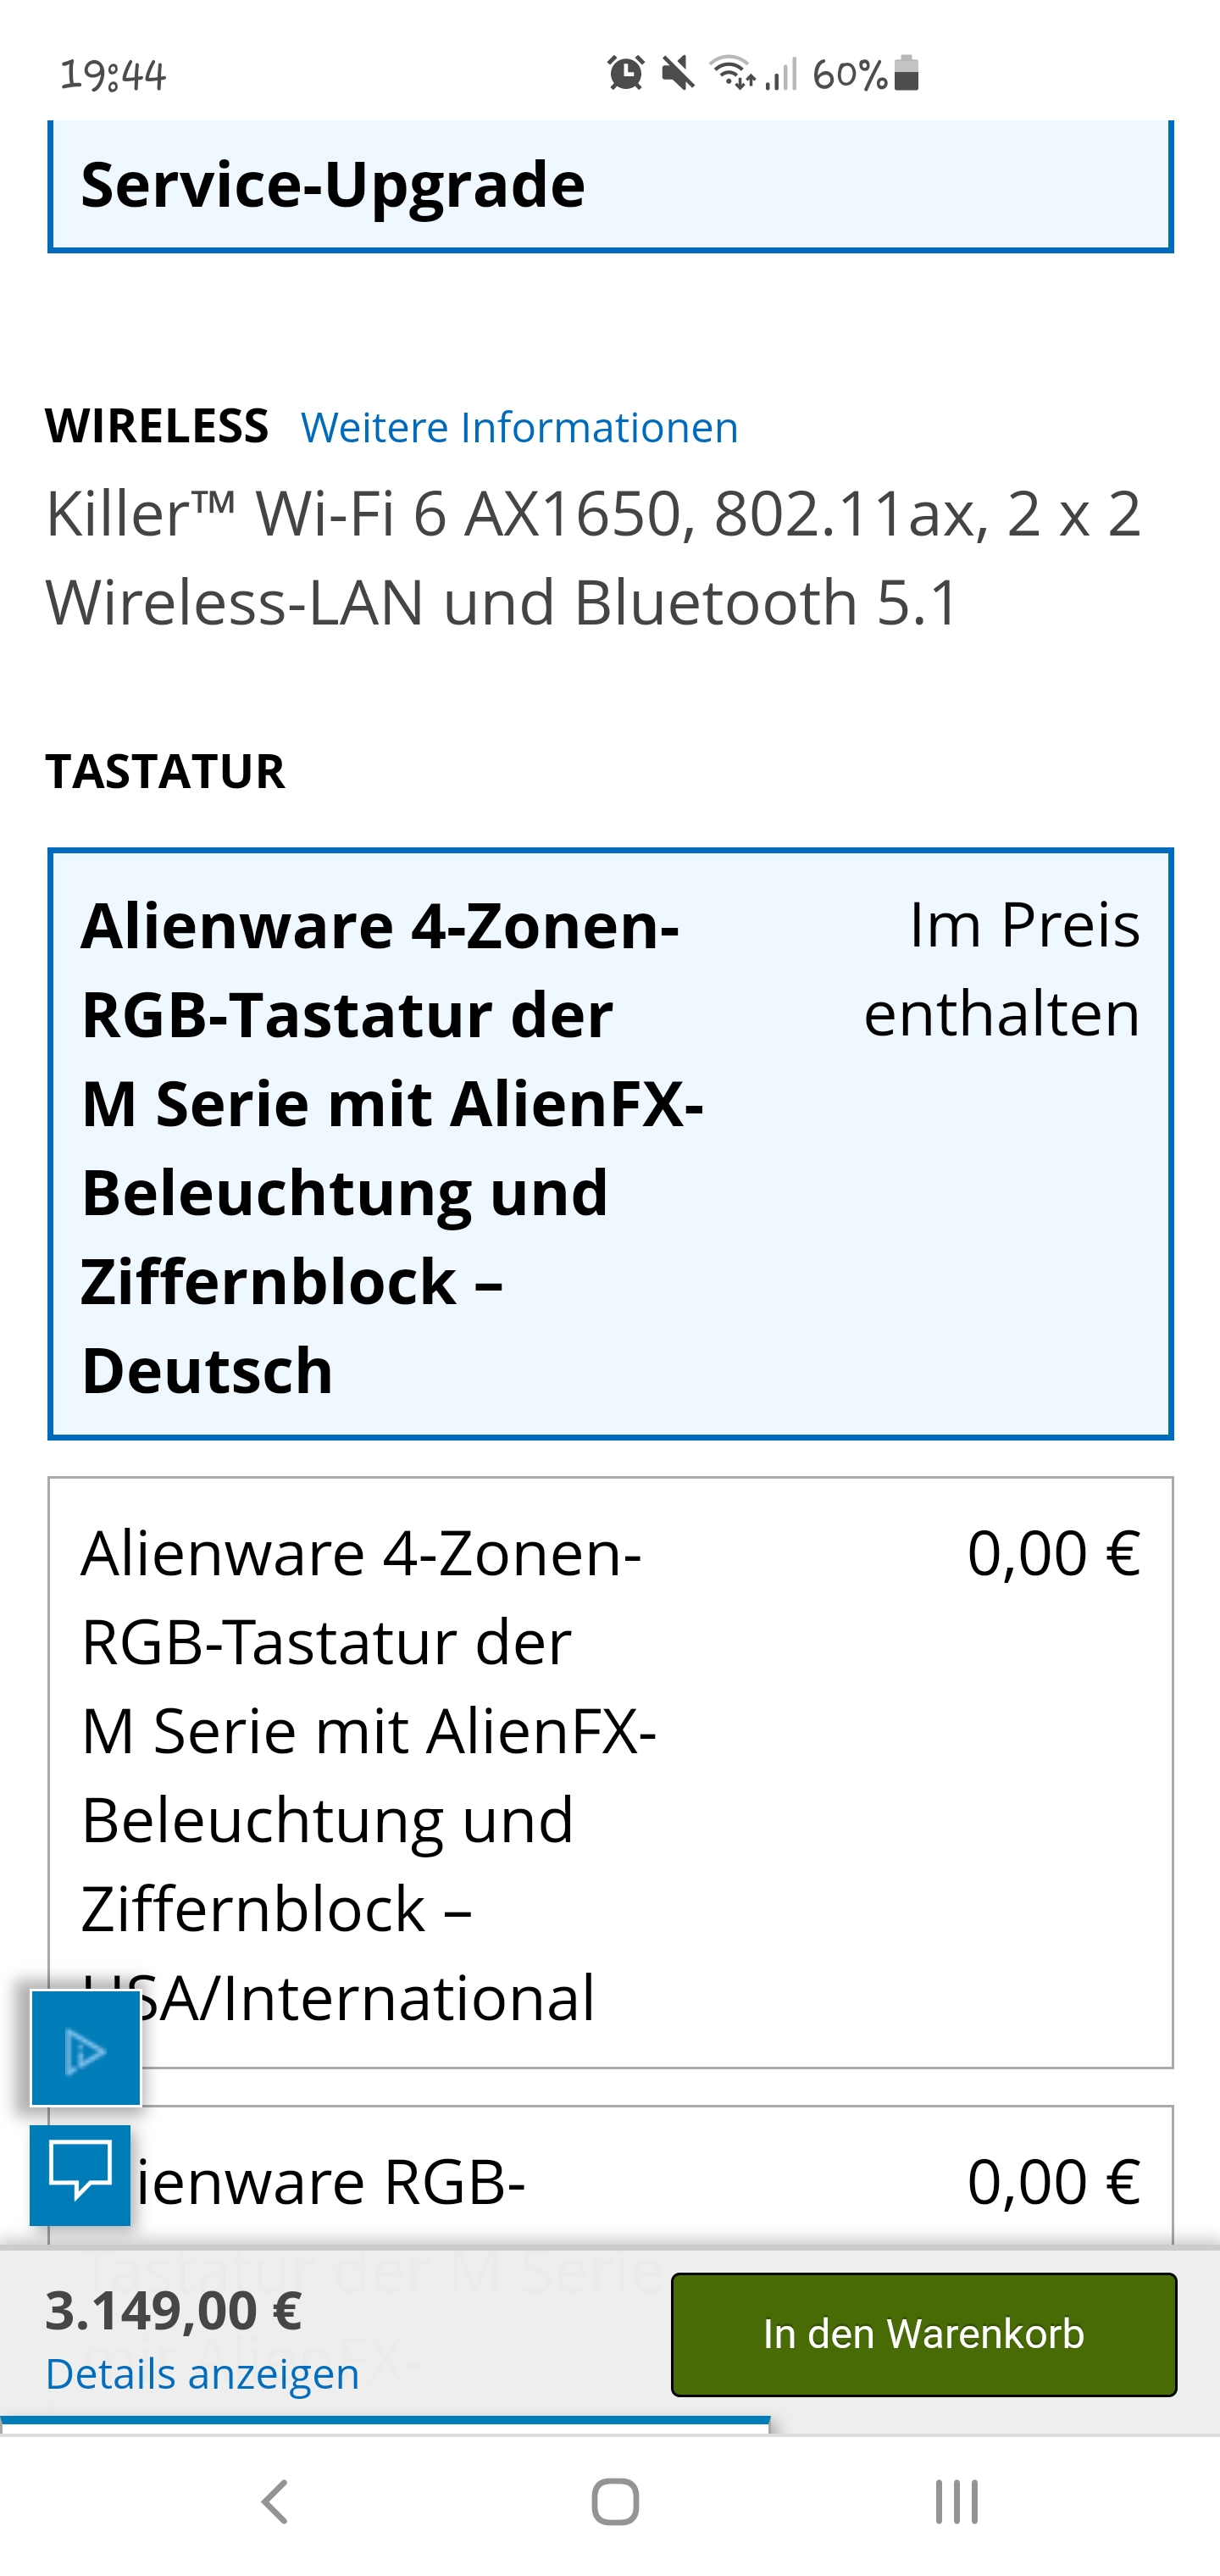The image size is (1220, 2576).
Task: Select the Service-Upgrade option box
Action: pos(610,185)
